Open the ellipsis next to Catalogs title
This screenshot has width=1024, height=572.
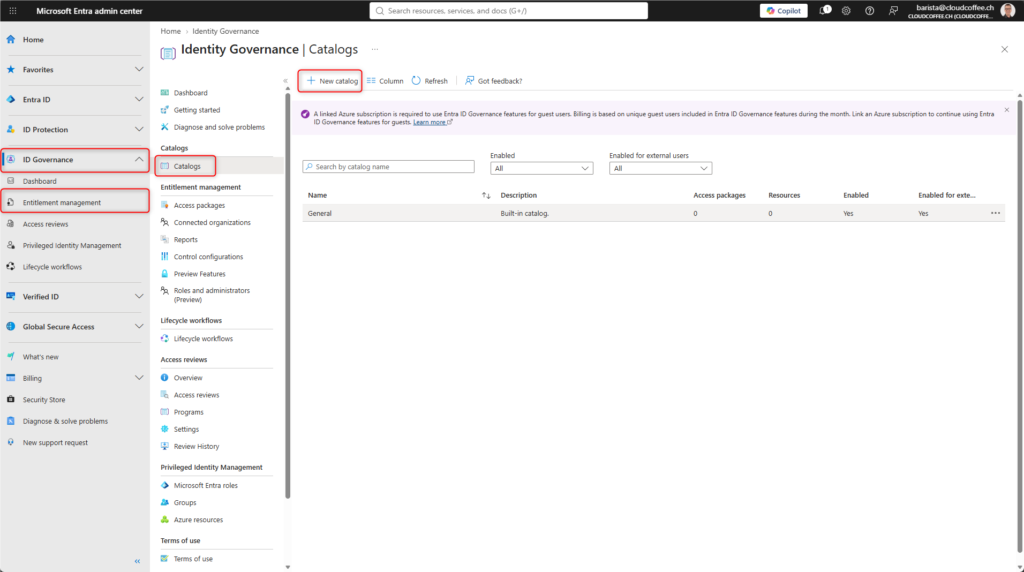click(x=375, y=49)
